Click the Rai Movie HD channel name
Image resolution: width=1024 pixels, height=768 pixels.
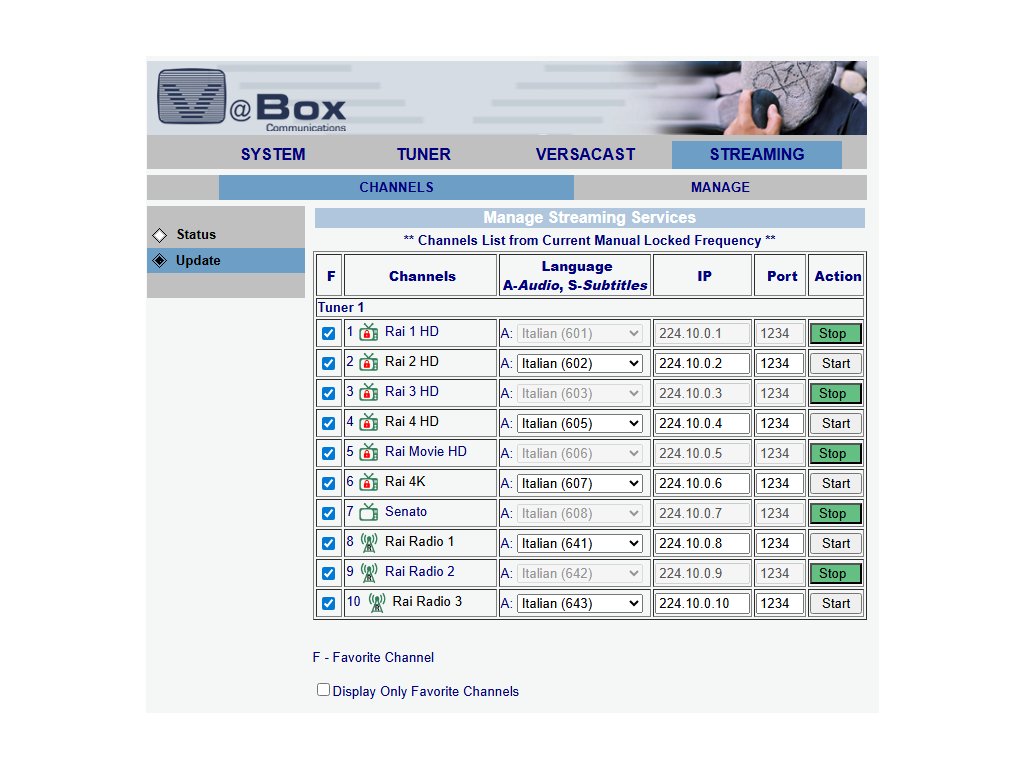point(426,452)
